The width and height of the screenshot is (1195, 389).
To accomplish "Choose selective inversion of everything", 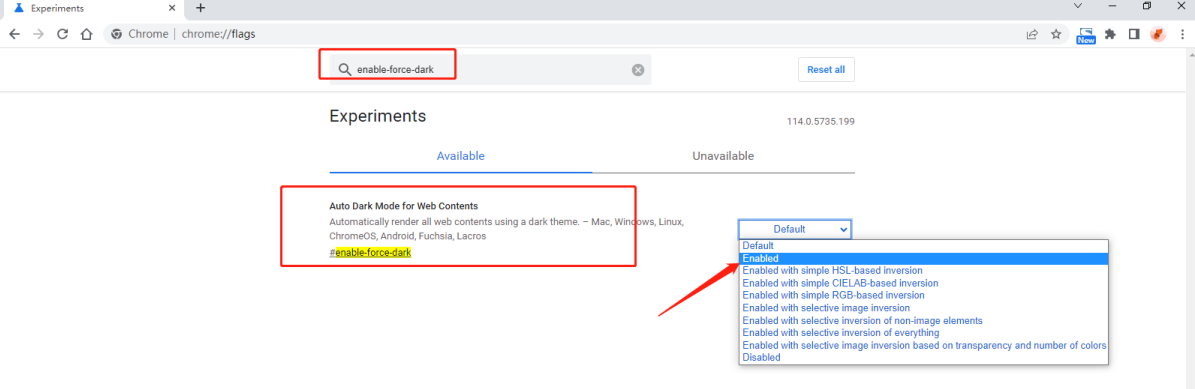I will click(x=924, y=333).
